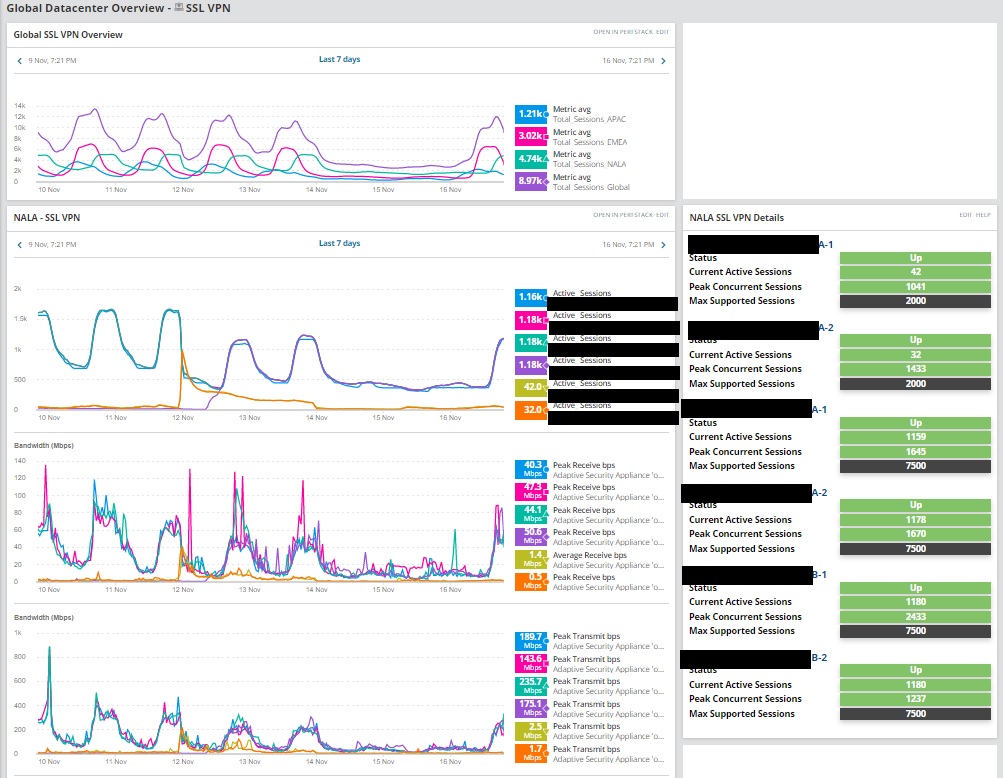Screen dimensions: 1003x778
Task: Select the Peak Concurrent Sessions value 1237
Action: click(x=915, y=699)
